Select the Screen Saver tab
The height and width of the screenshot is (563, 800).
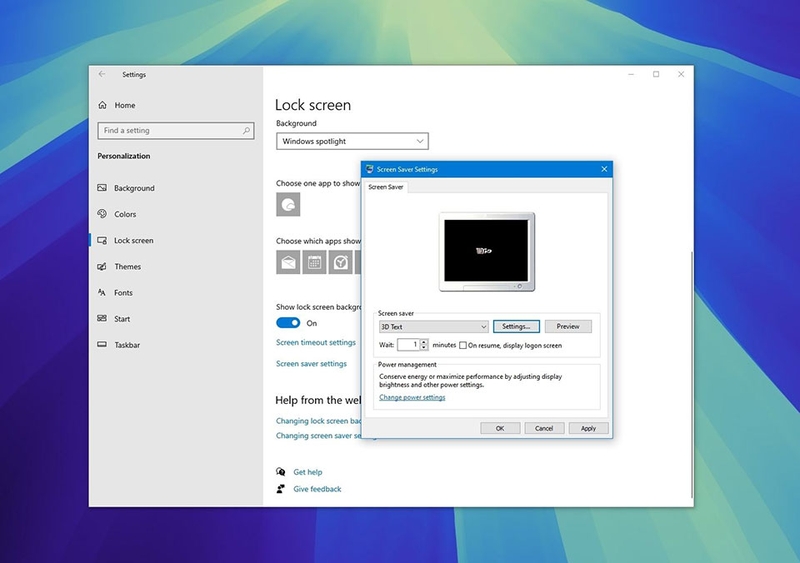[386, 187]
